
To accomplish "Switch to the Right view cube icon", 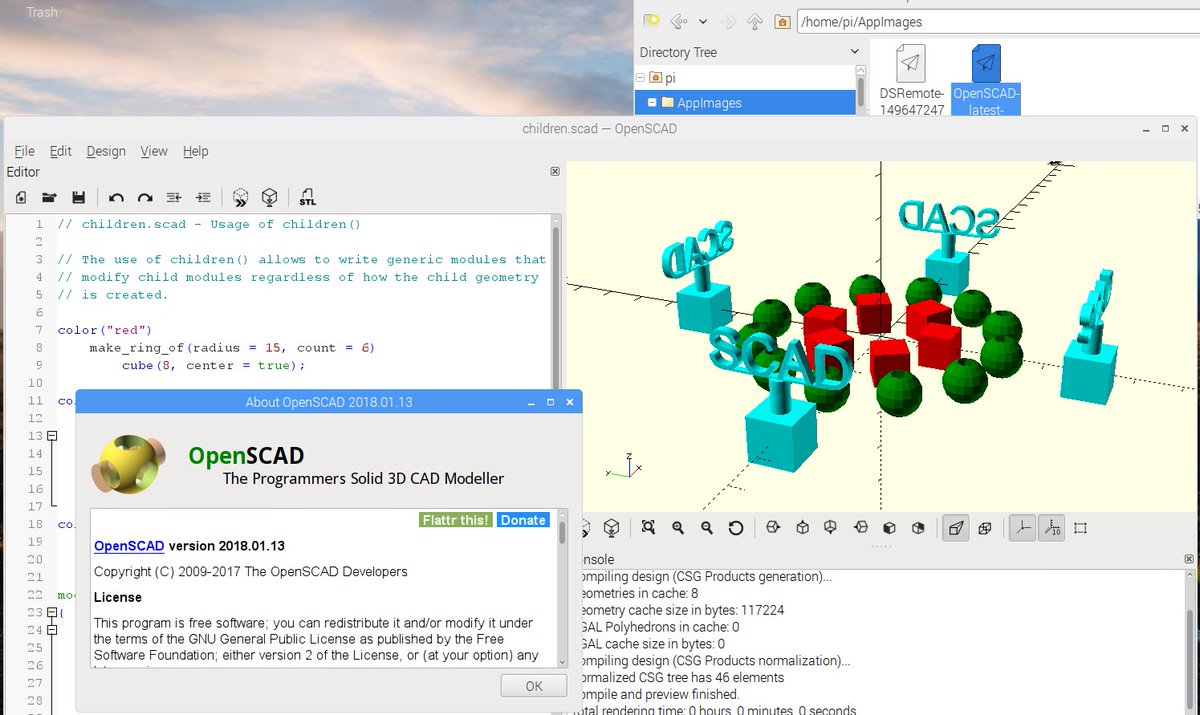I will (772, 528).
